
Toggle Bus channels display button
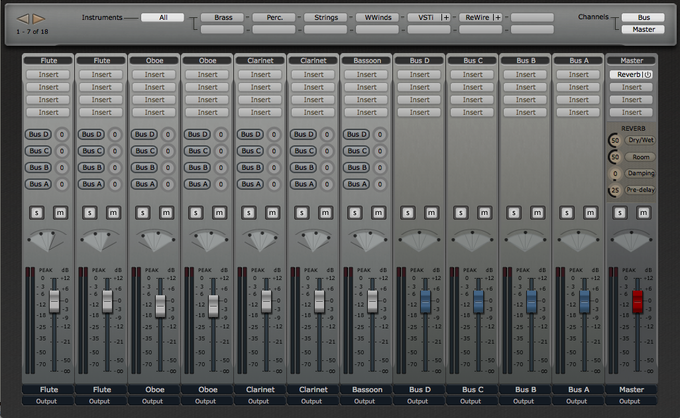(x=643, y=17)
